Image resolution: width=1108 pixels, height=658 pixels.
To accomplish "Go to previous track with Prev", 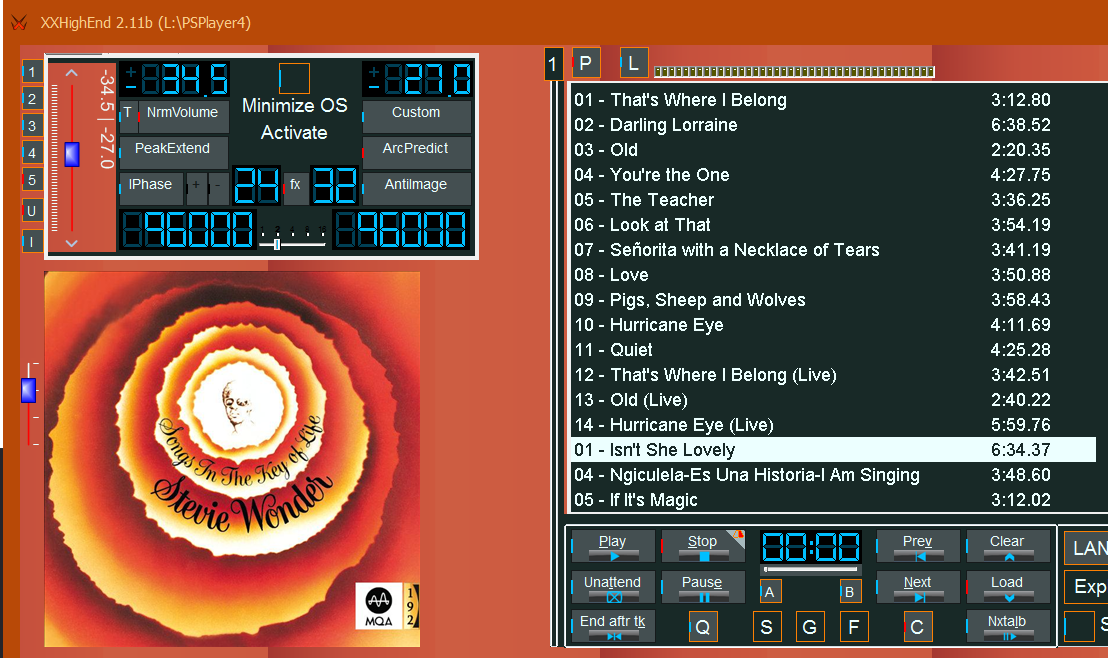I will 917,546.
